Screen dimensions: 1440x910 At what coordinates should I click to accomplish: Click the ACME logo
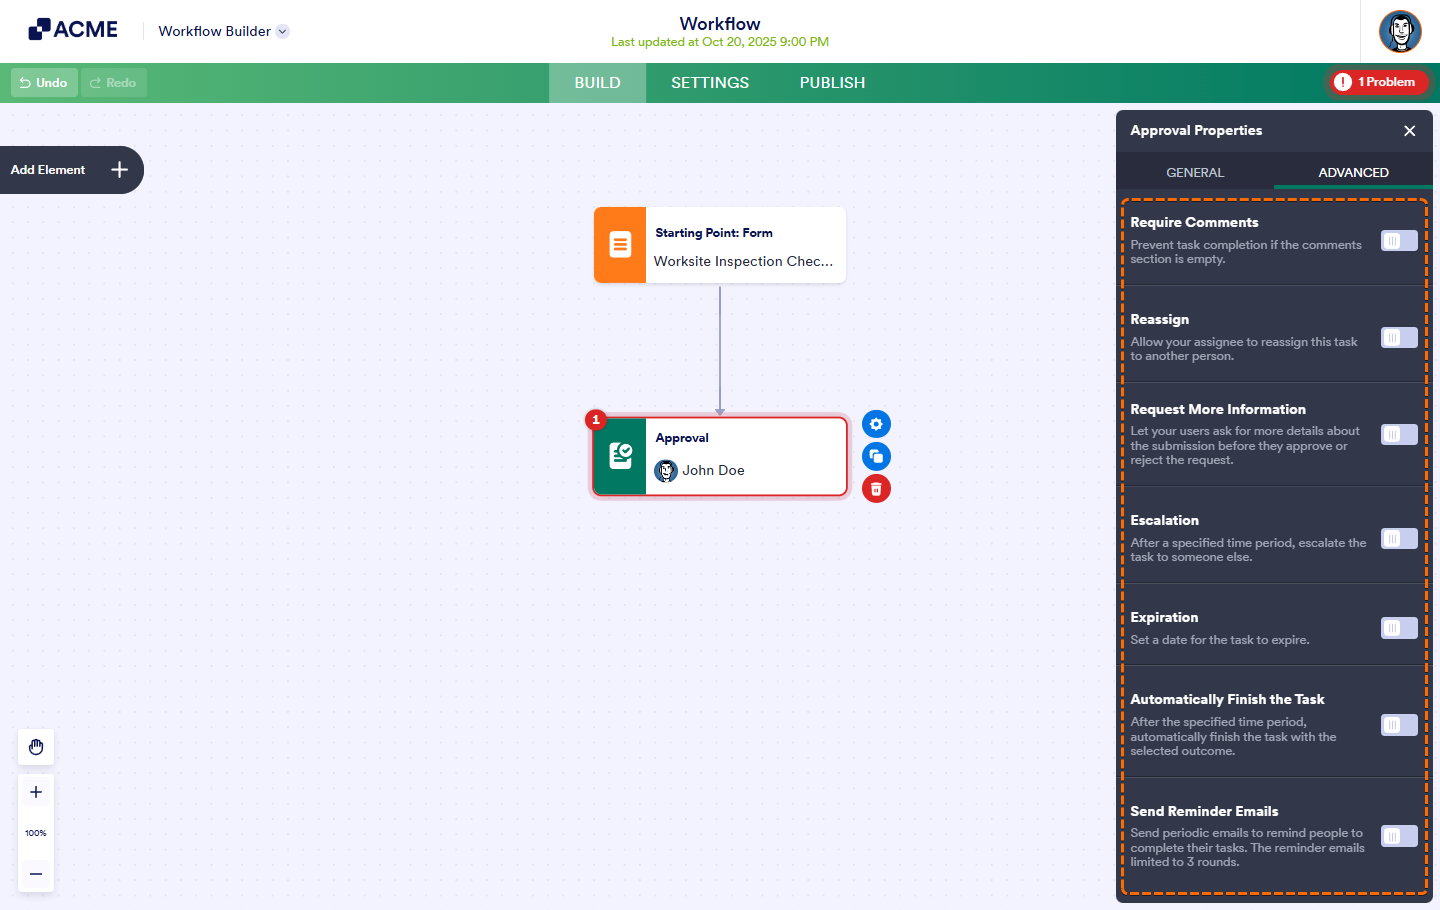pos(73,30)
